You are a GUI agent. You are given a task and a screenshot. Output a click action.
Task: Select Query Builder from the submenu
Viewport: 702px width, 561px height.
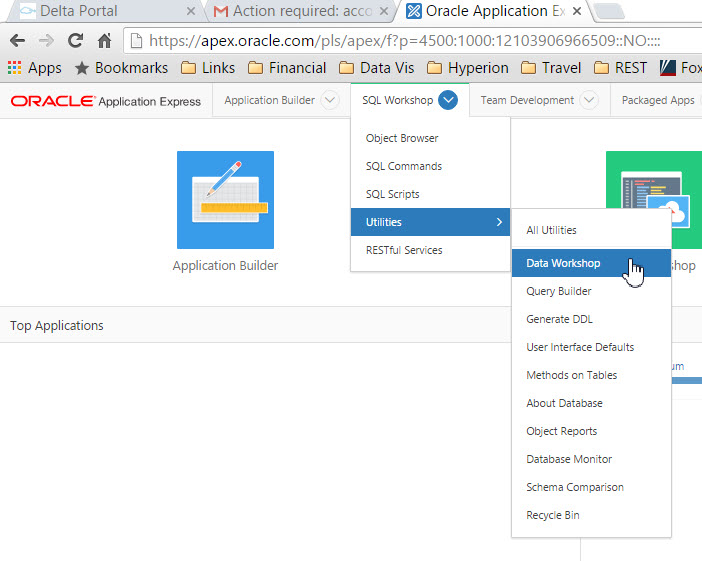pyautogui.click(x=558, y=292)
